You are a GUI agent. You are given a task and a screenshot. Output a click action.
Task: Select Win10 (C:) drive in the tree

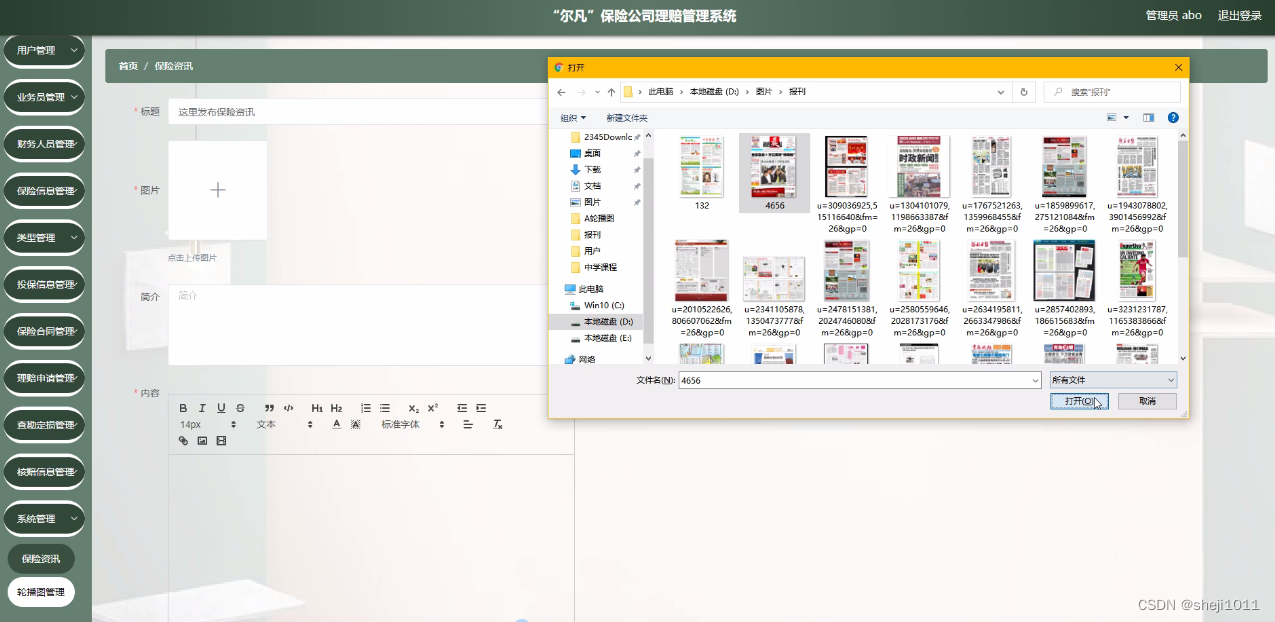click(603, 305)
